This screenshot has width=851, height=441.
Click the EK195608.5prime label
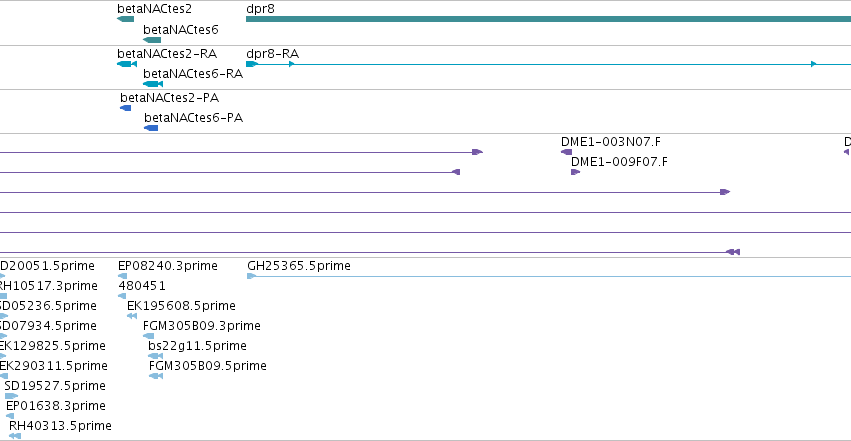pos(181,306)
